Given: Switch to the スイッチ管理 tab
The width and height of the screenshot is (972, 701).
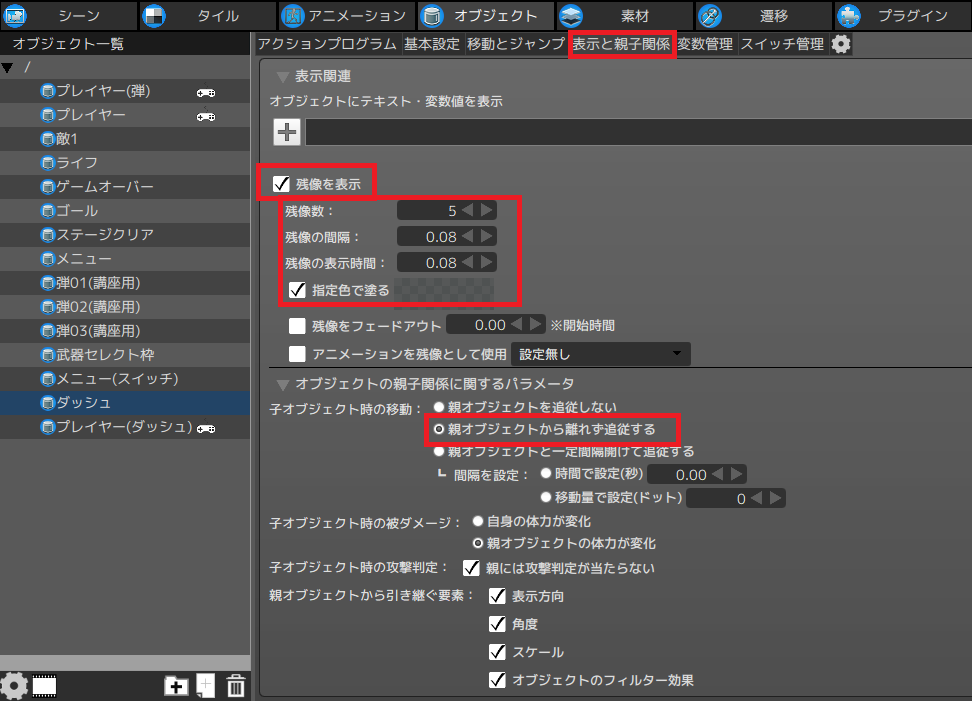Looking at the screenshot, I should coord(783,44).
